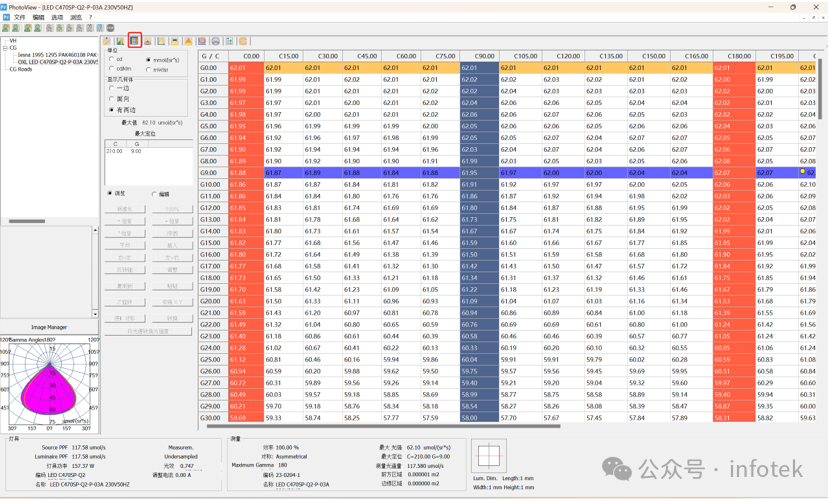Select the mmol(sr*s) unit radio button
The height and width of the screenshot is (502, 829).
pos(149,60)
